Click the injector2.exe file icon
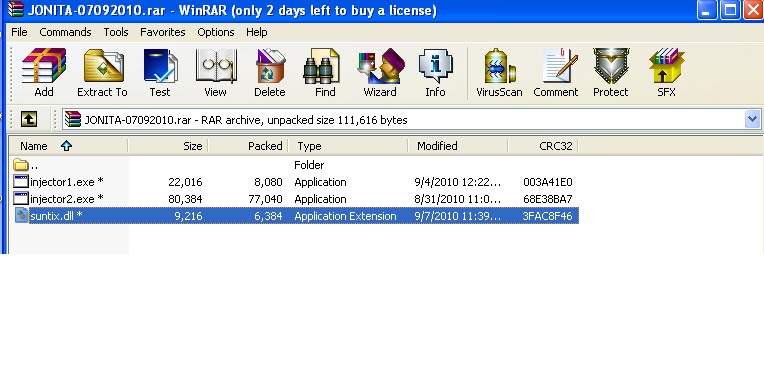Screen dimensions: 764x384 click(x=21, y=198)
